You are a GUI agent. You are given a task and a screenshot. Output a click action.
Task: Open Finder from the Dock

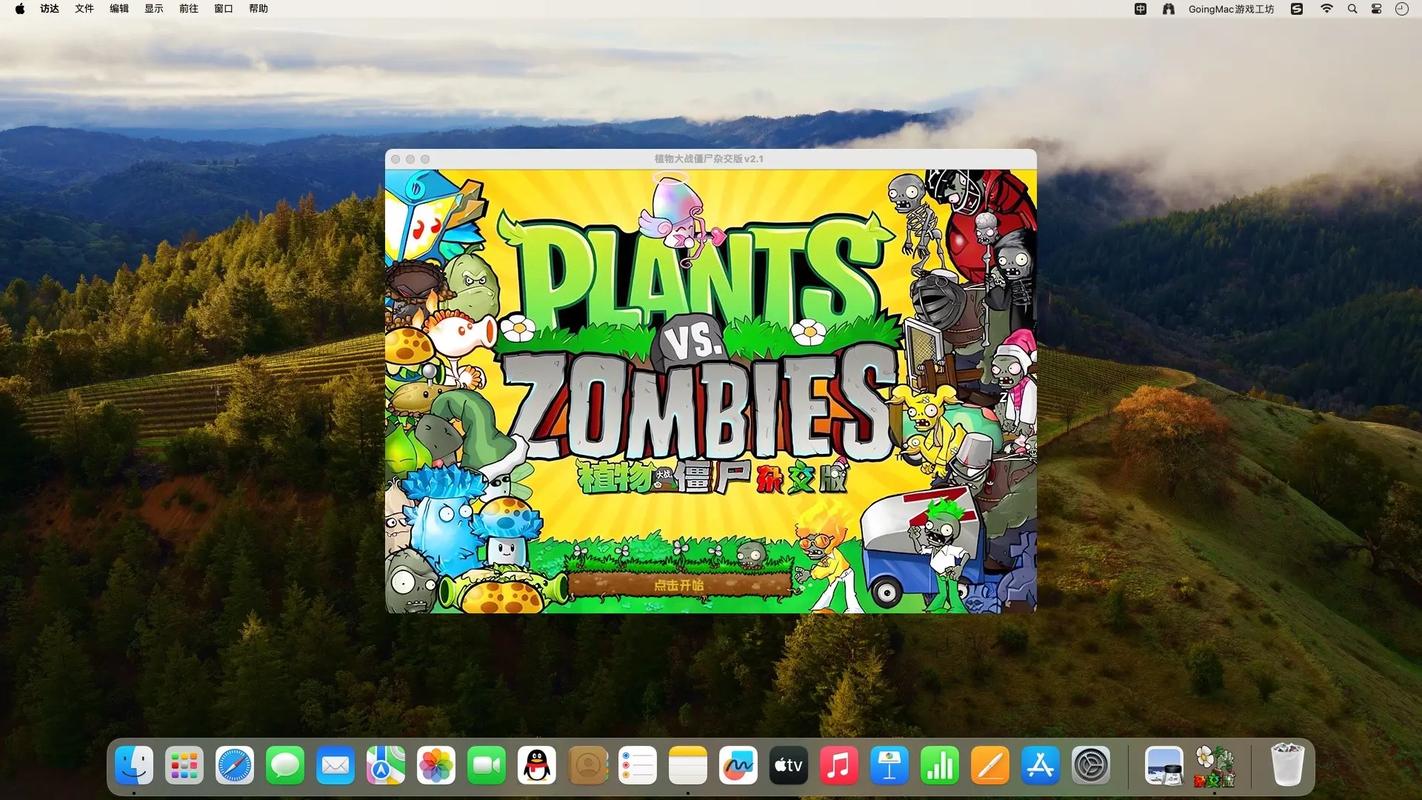pos(134,766)
